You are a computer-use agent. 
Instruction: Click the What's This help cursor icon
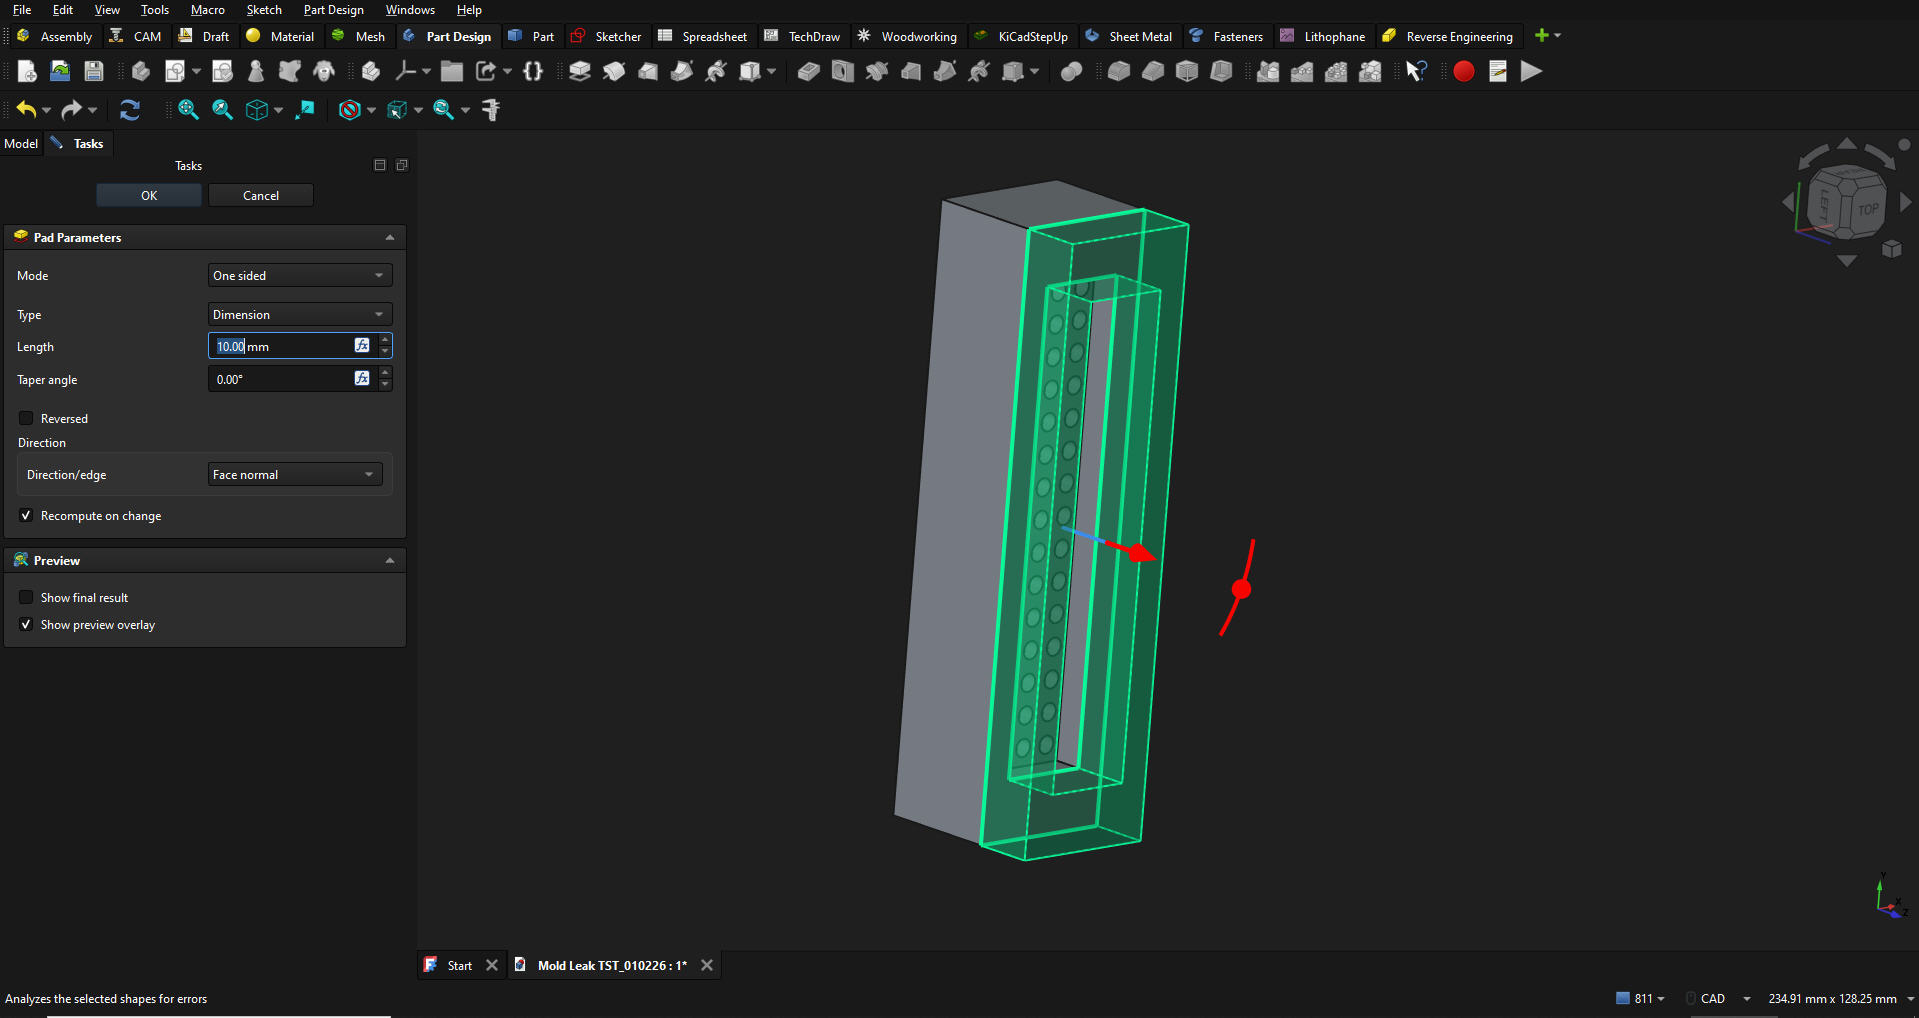[1416, 71]
